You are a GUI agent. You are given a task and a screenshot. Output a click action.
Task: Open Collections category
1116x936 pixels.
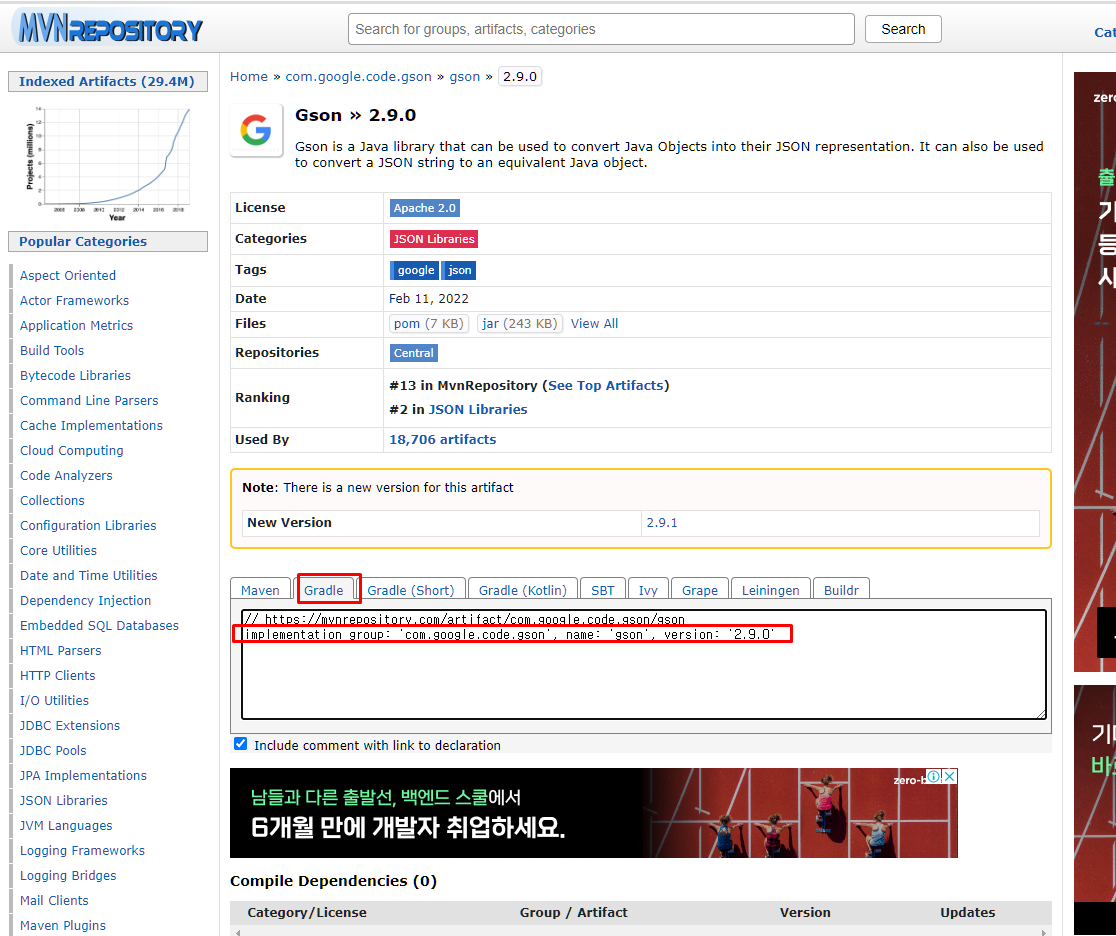point(52,500)
